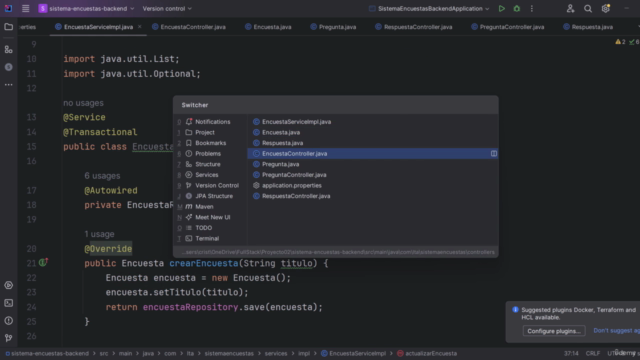The height and width of the screenshot is (360, 640).
Task: Choose Pregunta.java in Switcher file list
Action: [373, 164]
